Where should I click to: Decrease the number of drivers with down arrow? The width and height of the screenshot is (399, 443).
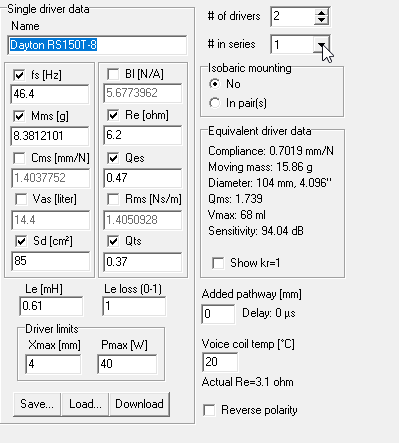pos(321,20)
